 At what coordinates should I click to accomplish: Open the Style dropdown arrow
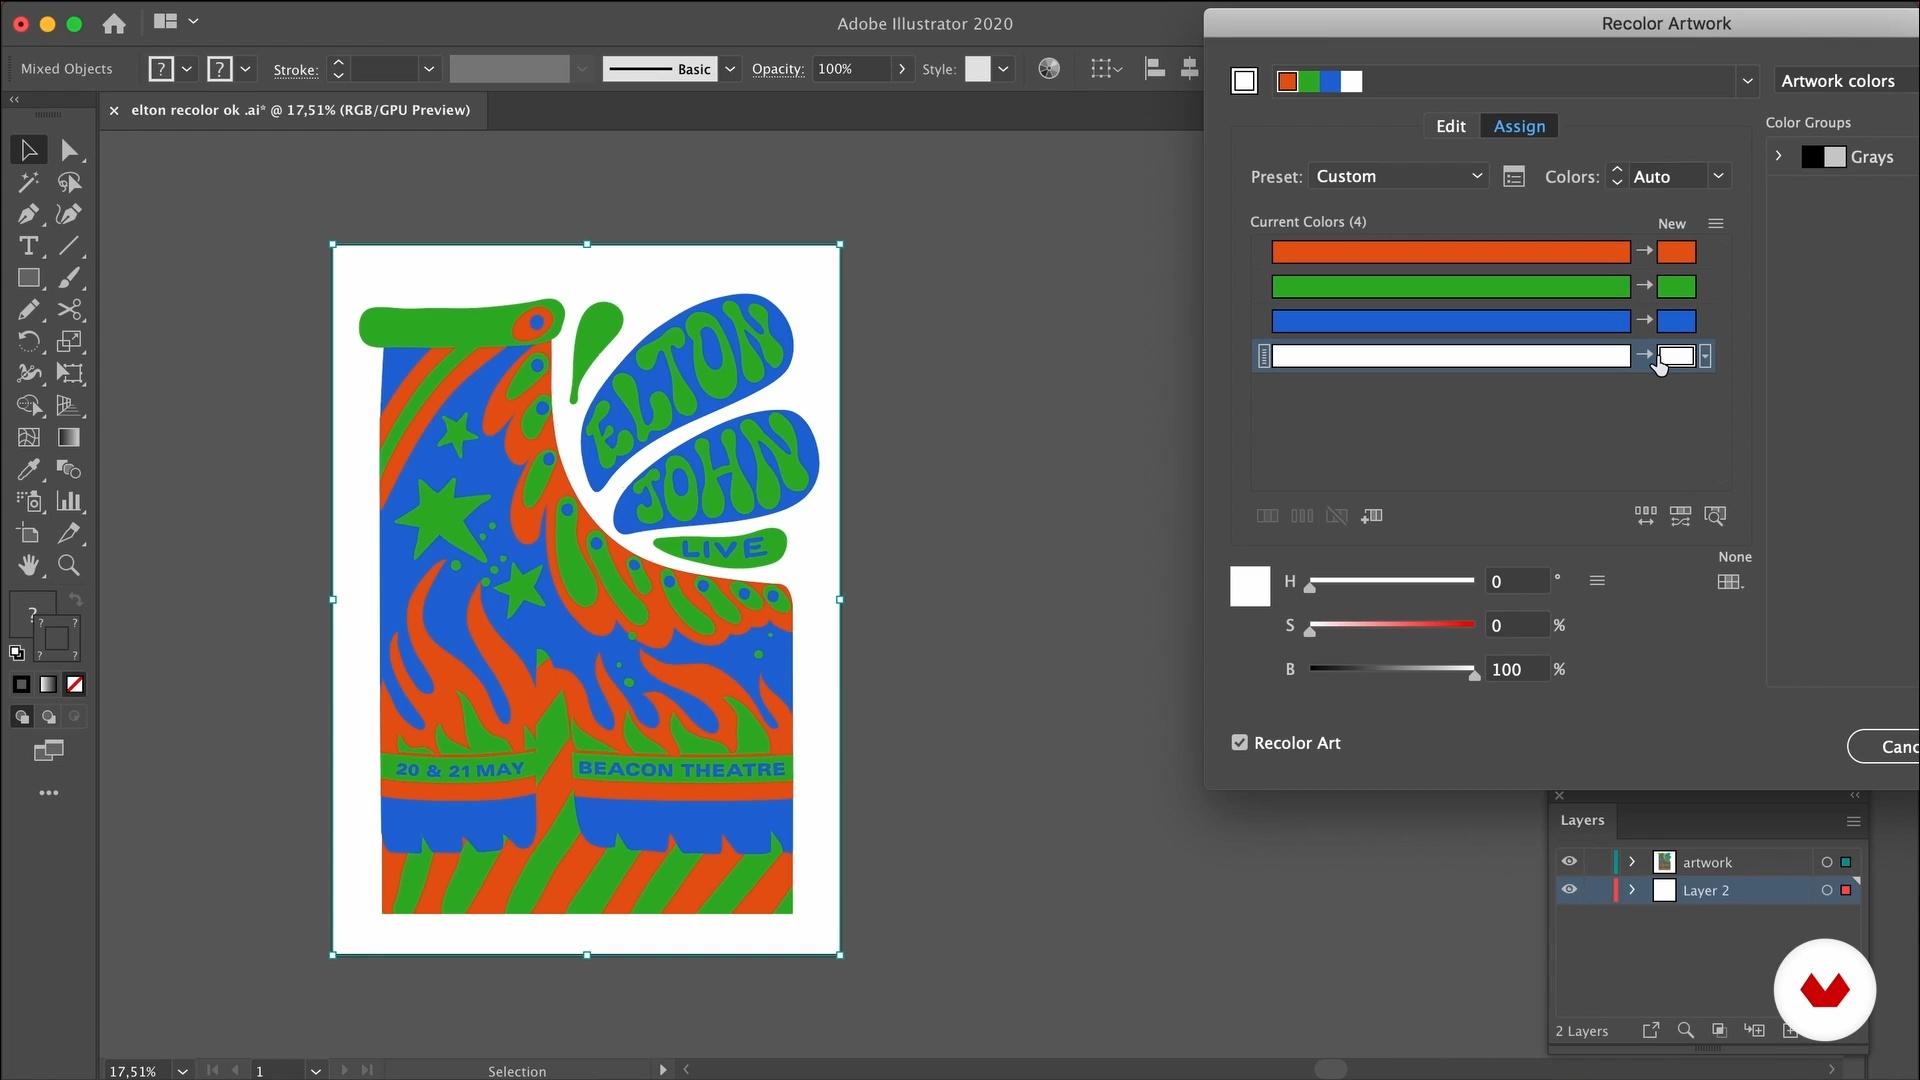(1003, 69)
